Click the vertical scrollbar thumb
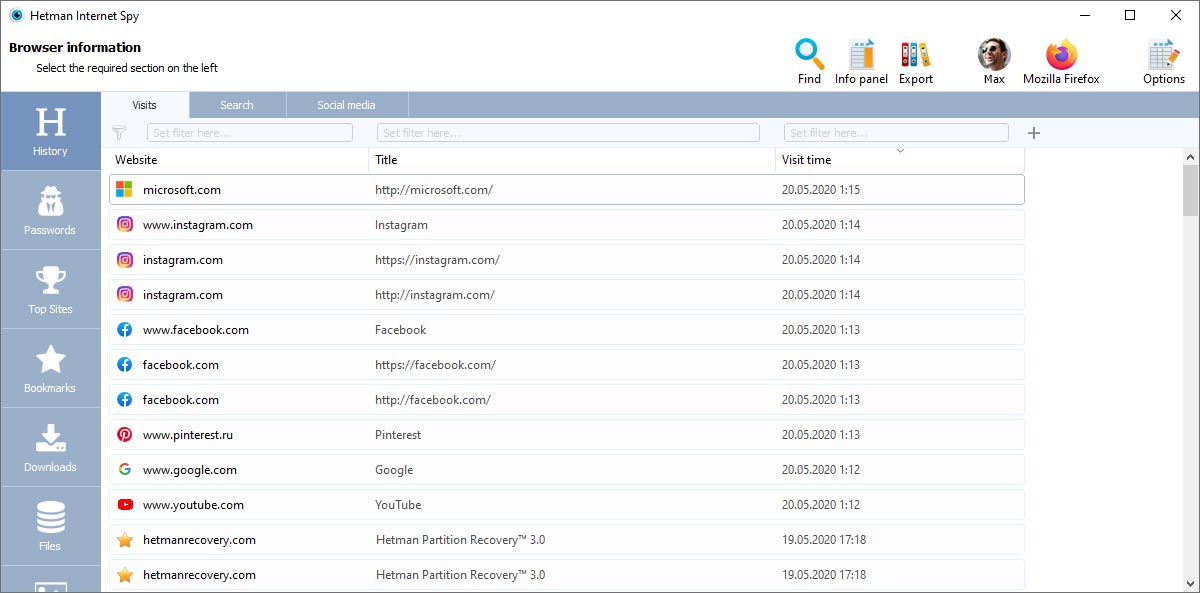 1190,191
